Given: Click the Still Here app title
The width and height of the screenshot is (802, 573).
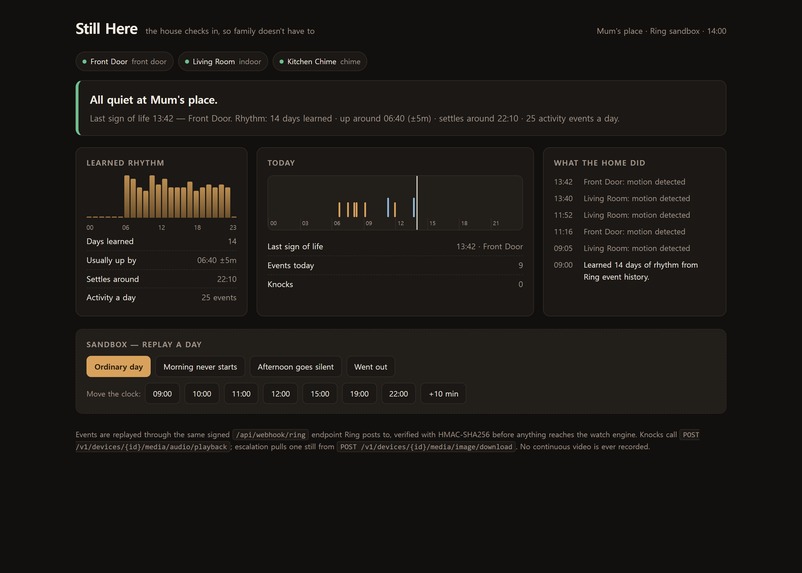Looking at the screenshot, I should click(106, 29).
